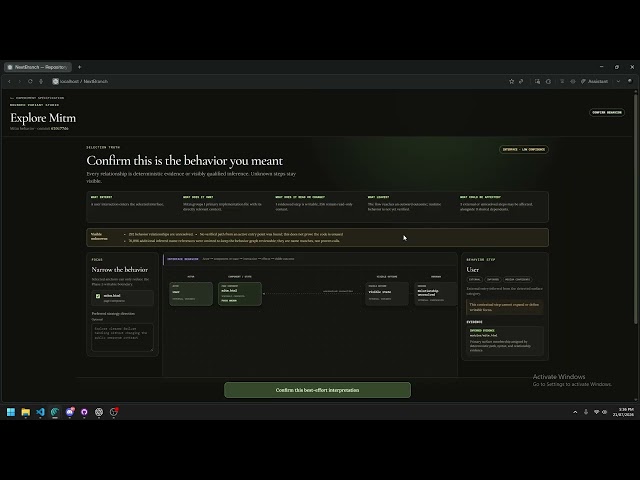
Task: Show hidden system tray icons chevron
Action: [575, 412]
